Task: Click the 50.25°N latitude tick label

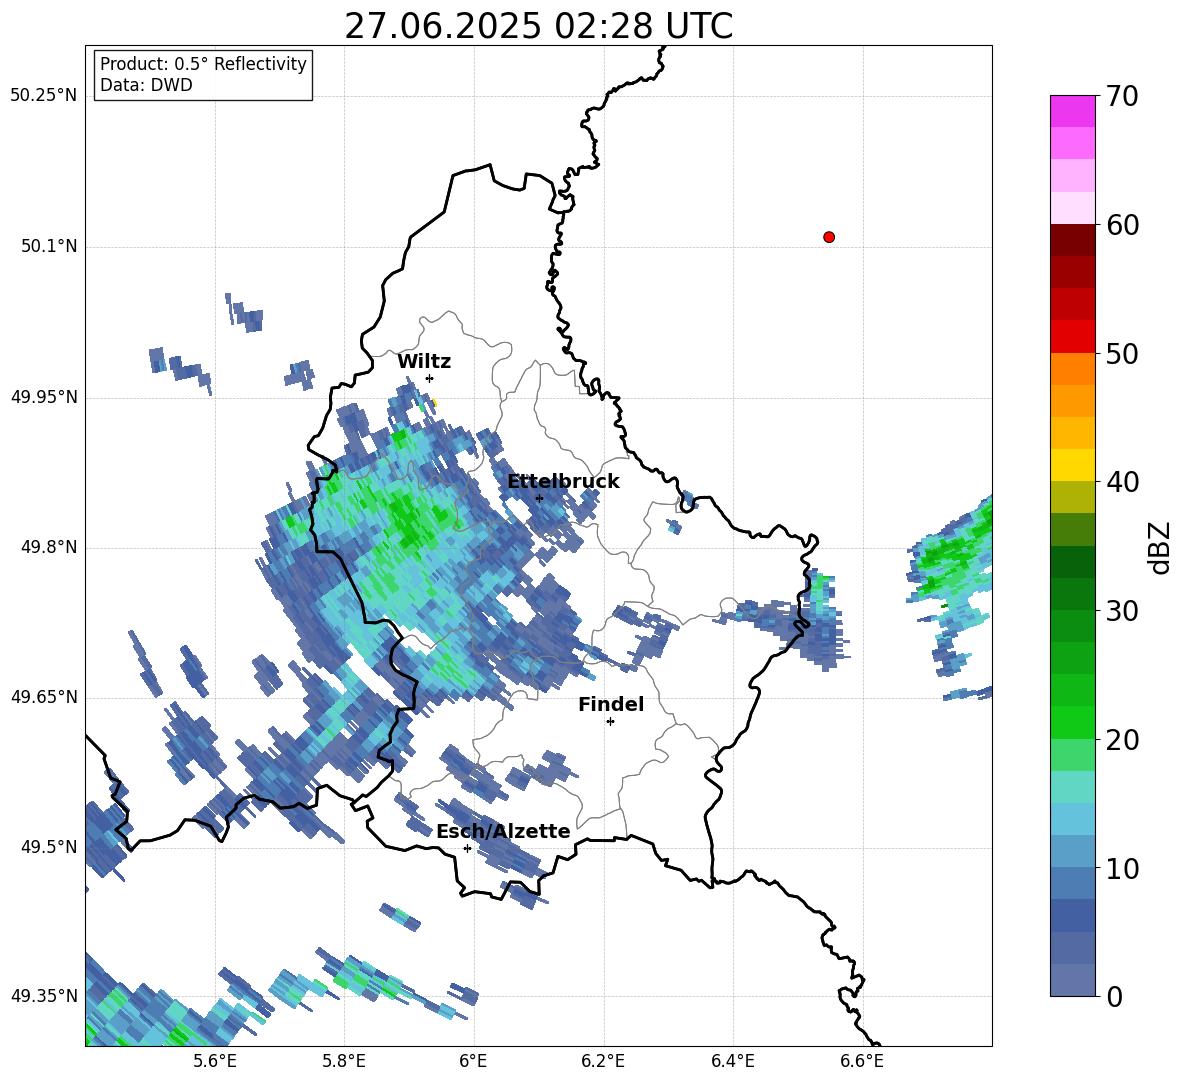Action: [44, 96]
